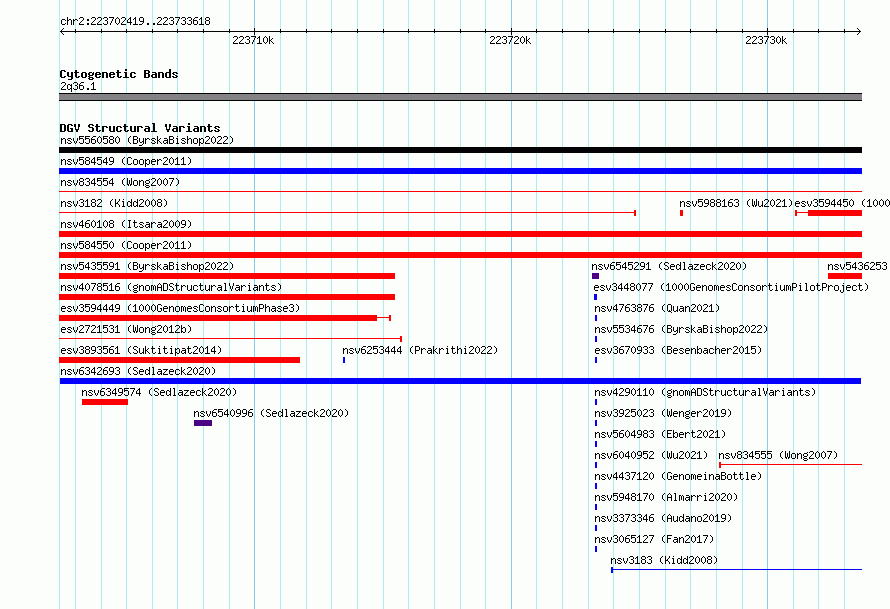The width and height of the screenshot is (890, 609).
Task: Select the blue nsv6342693 variant bar
Action: pyautogui.click(x=460, y=381)
